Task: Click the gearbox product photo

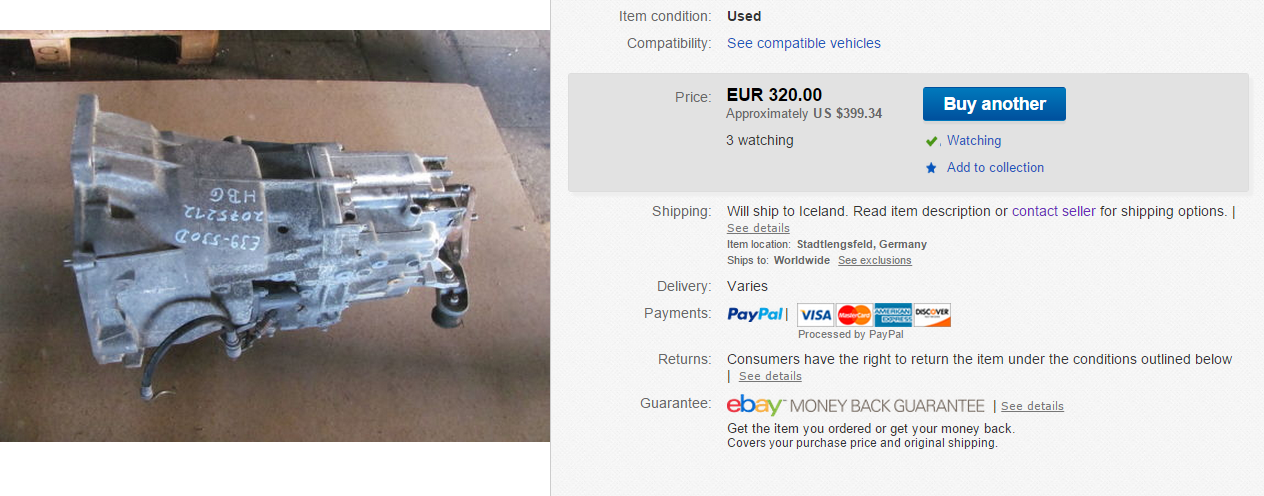Action: tap(275, 236)
